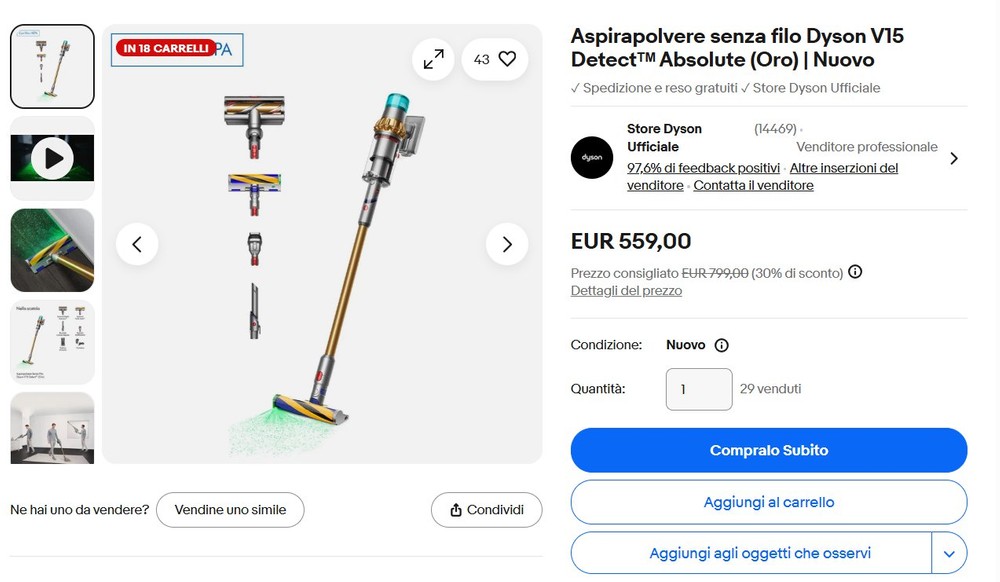Show the previous product image
Viewport: 1000px width, 582px height.
(x=137, y=244)
